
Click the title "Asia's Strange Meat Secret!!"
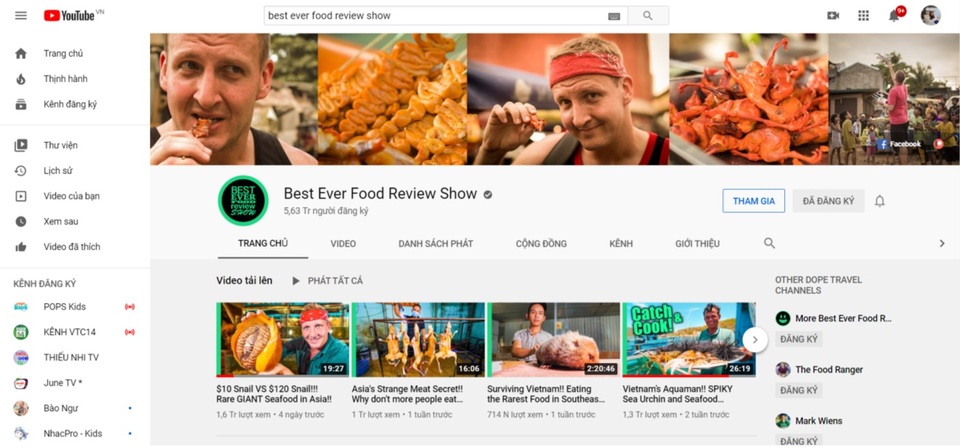pos(407,394)
